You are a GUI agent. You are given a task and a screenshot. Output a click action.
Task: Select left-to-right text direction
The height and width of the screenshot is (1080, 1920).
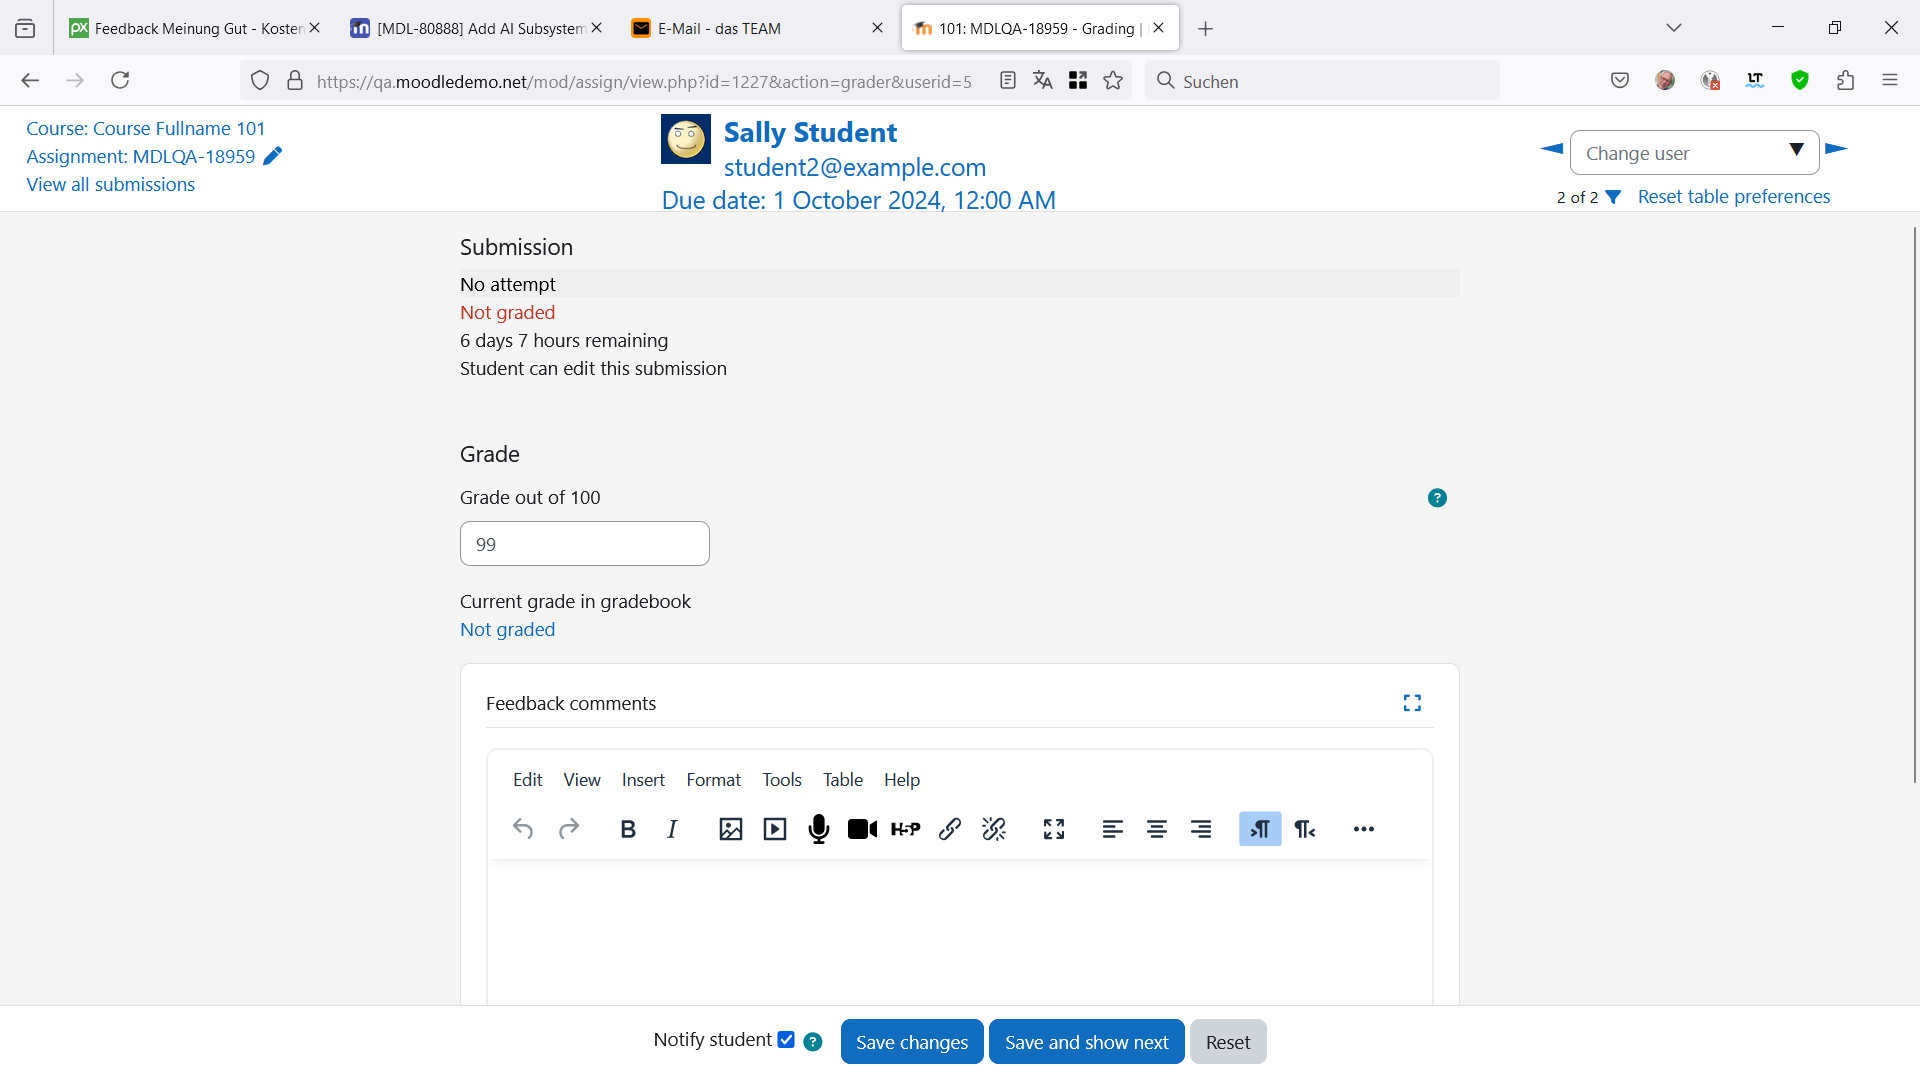point(1260,829)
